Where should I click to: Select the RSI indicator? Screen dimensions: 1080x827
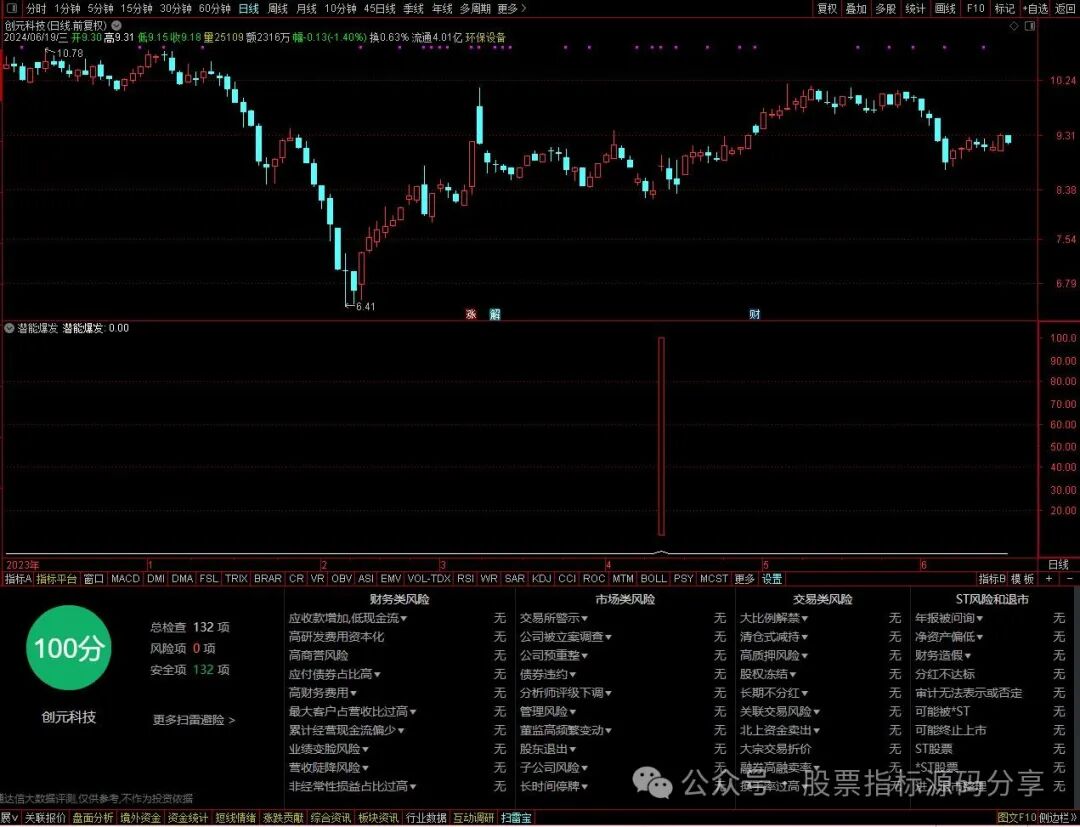pos(466,579)
